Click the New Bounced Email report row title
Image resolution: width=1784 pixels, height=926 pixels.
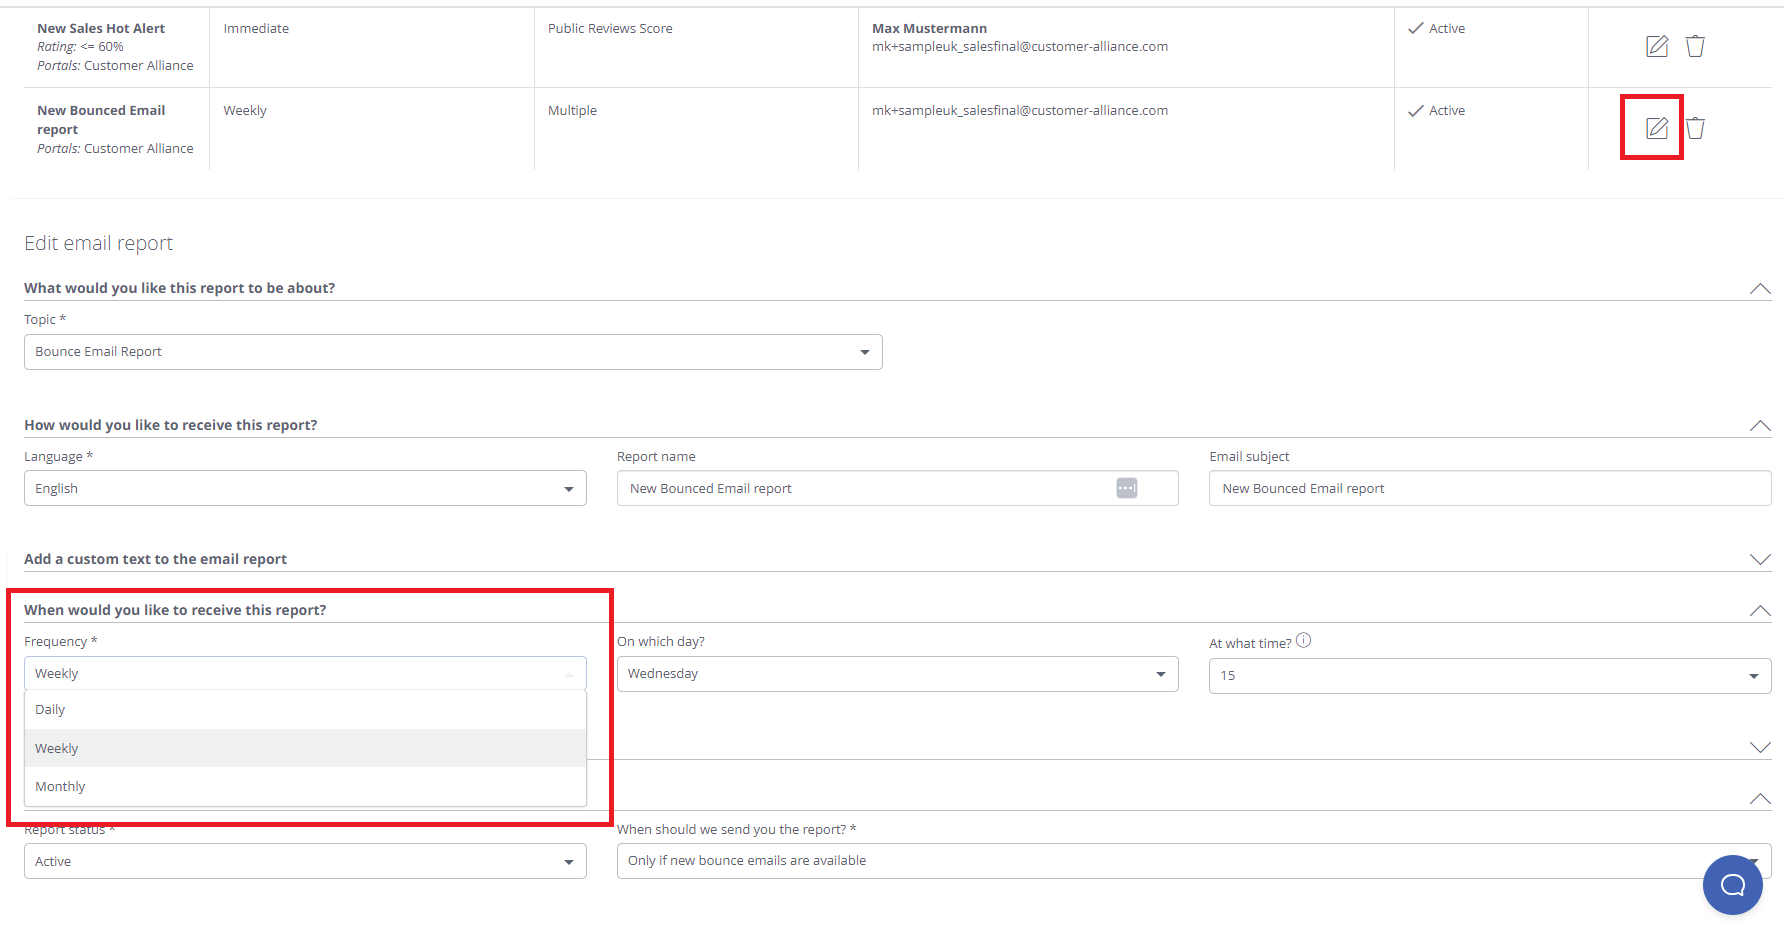click(x=101, y=120)
